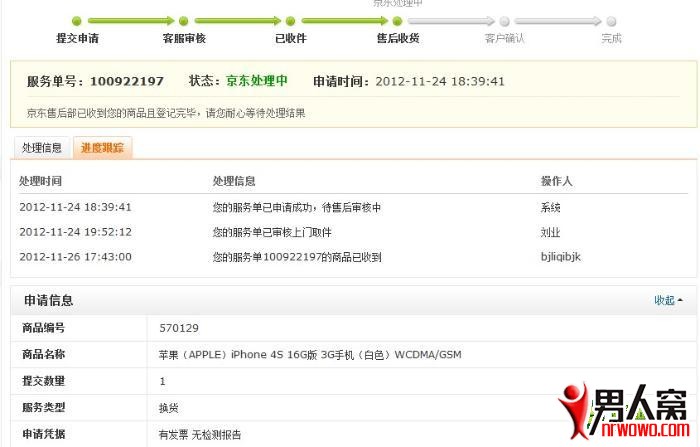Click timestamp 2012-11-26 17:43:00 row
The width and height of the screenshot is (700, 447).
pos(75,257)
